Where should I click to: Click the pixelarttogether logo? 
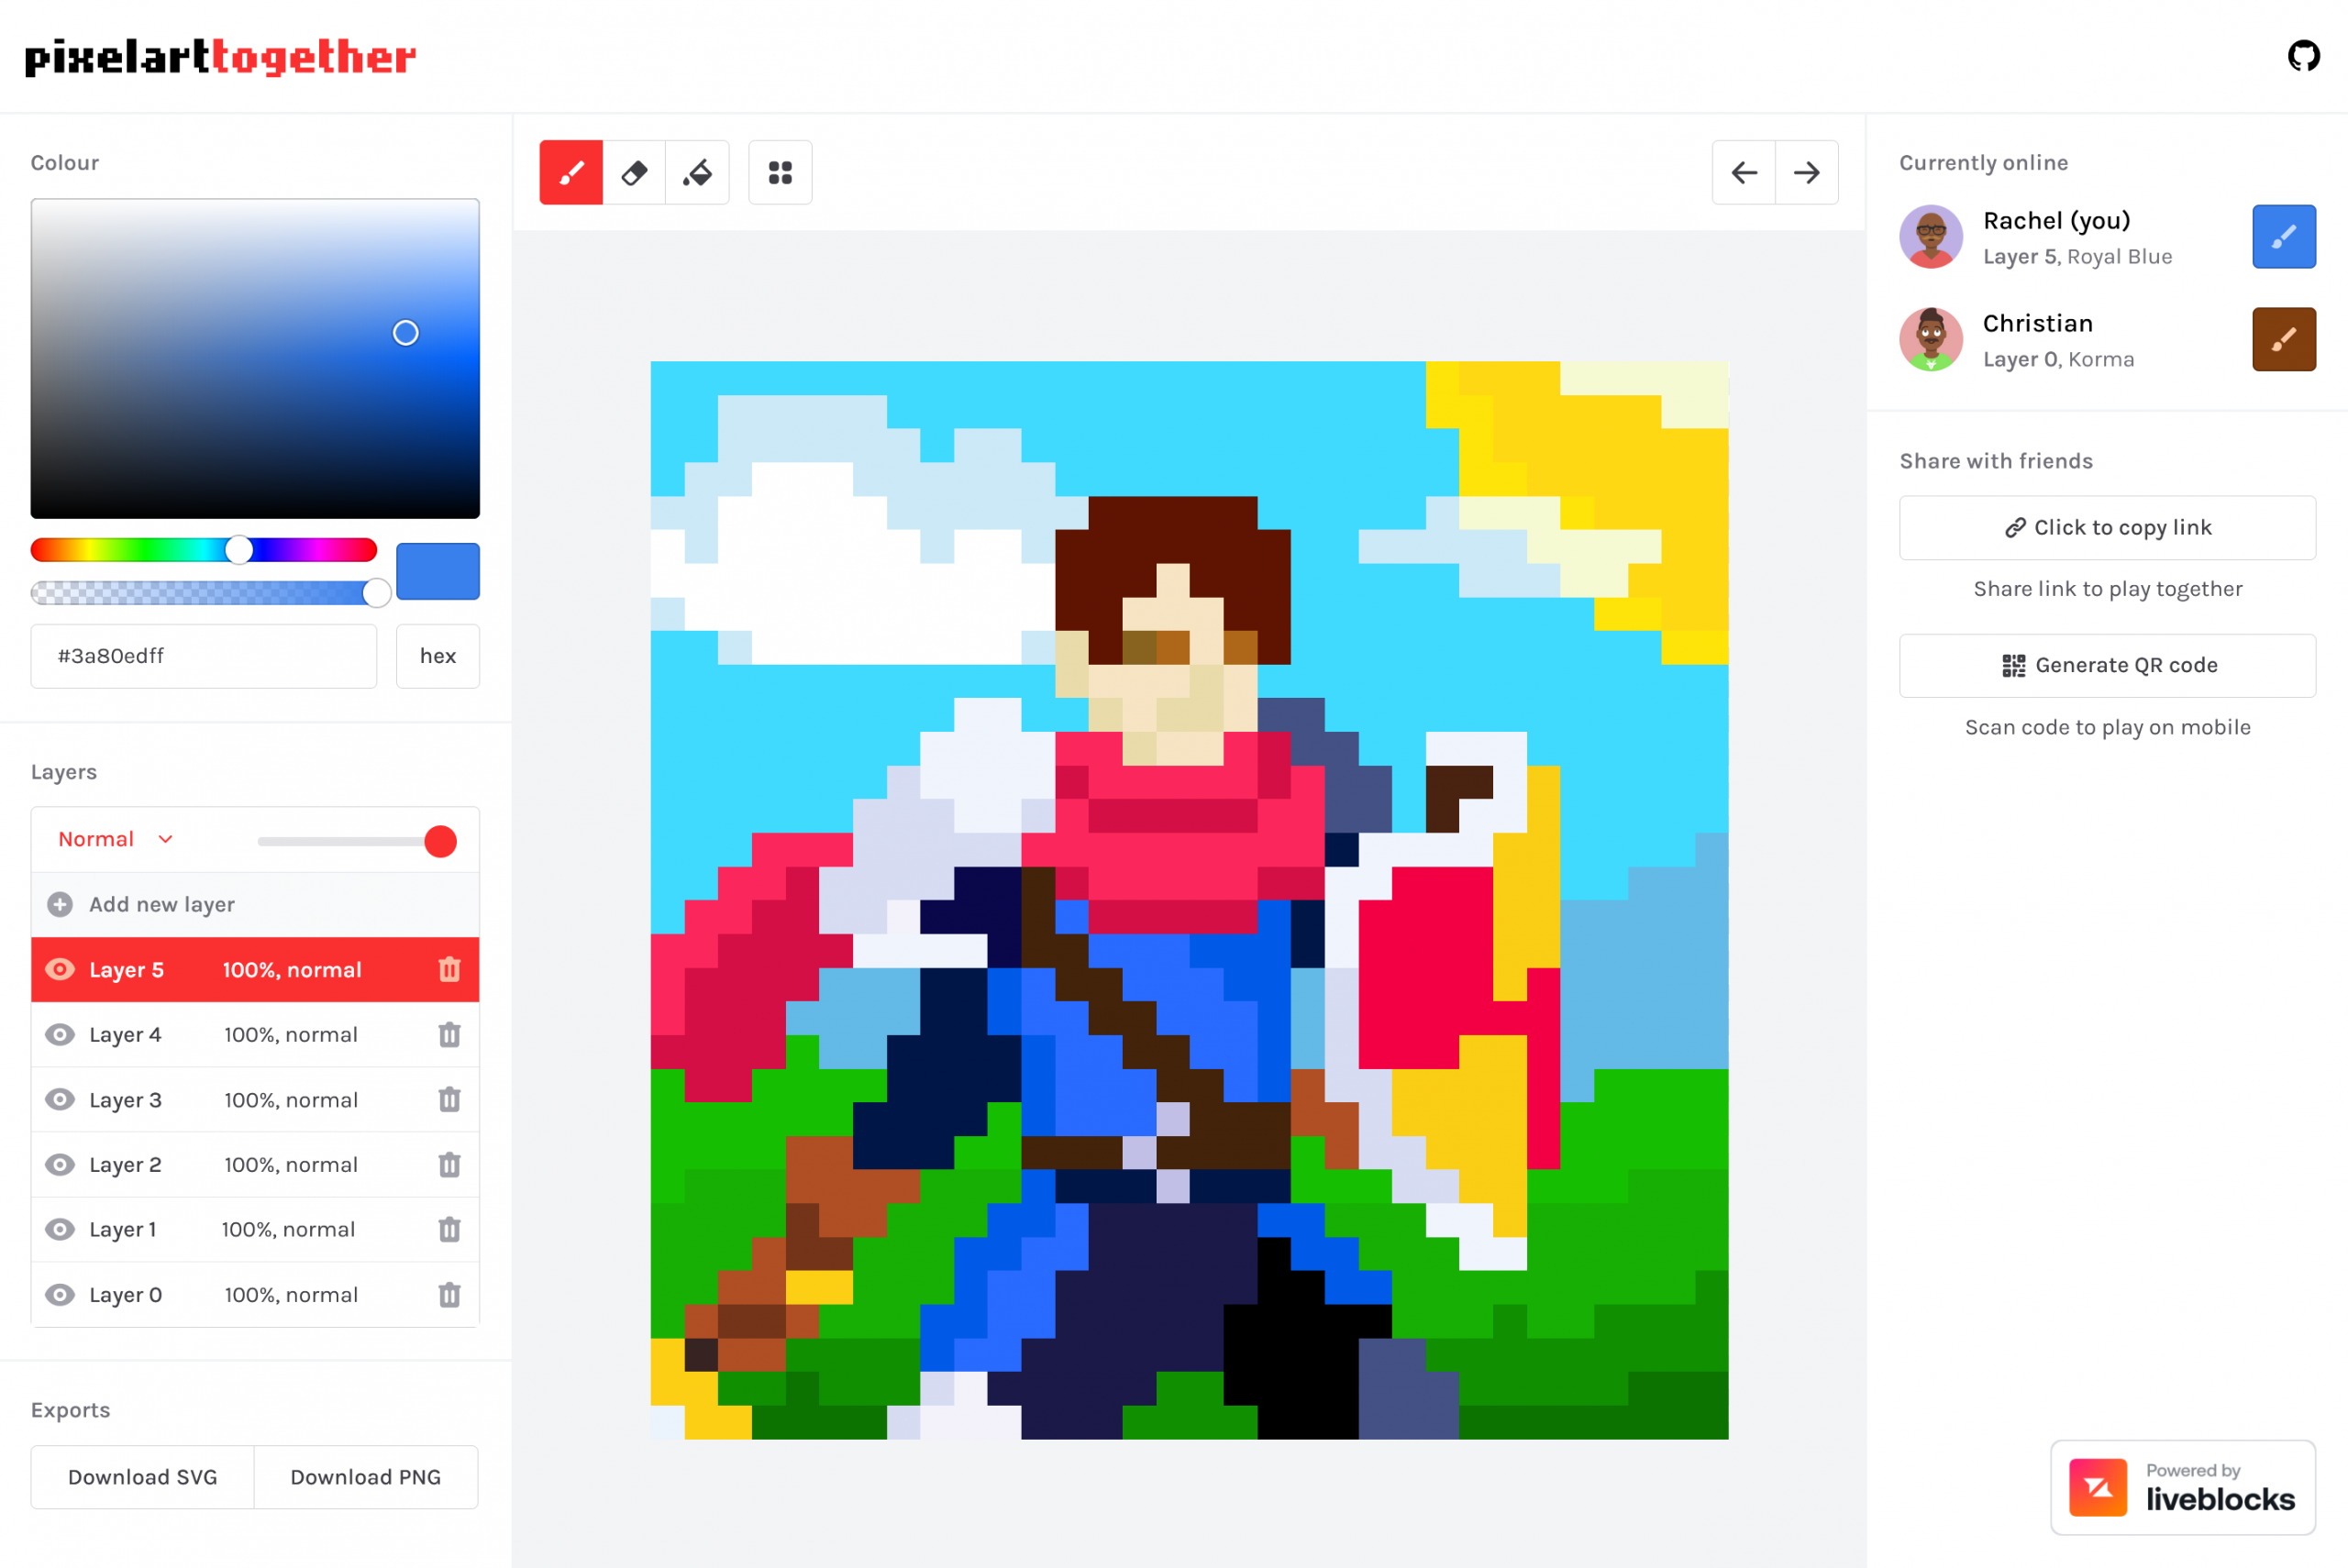[x=220, y=57]
